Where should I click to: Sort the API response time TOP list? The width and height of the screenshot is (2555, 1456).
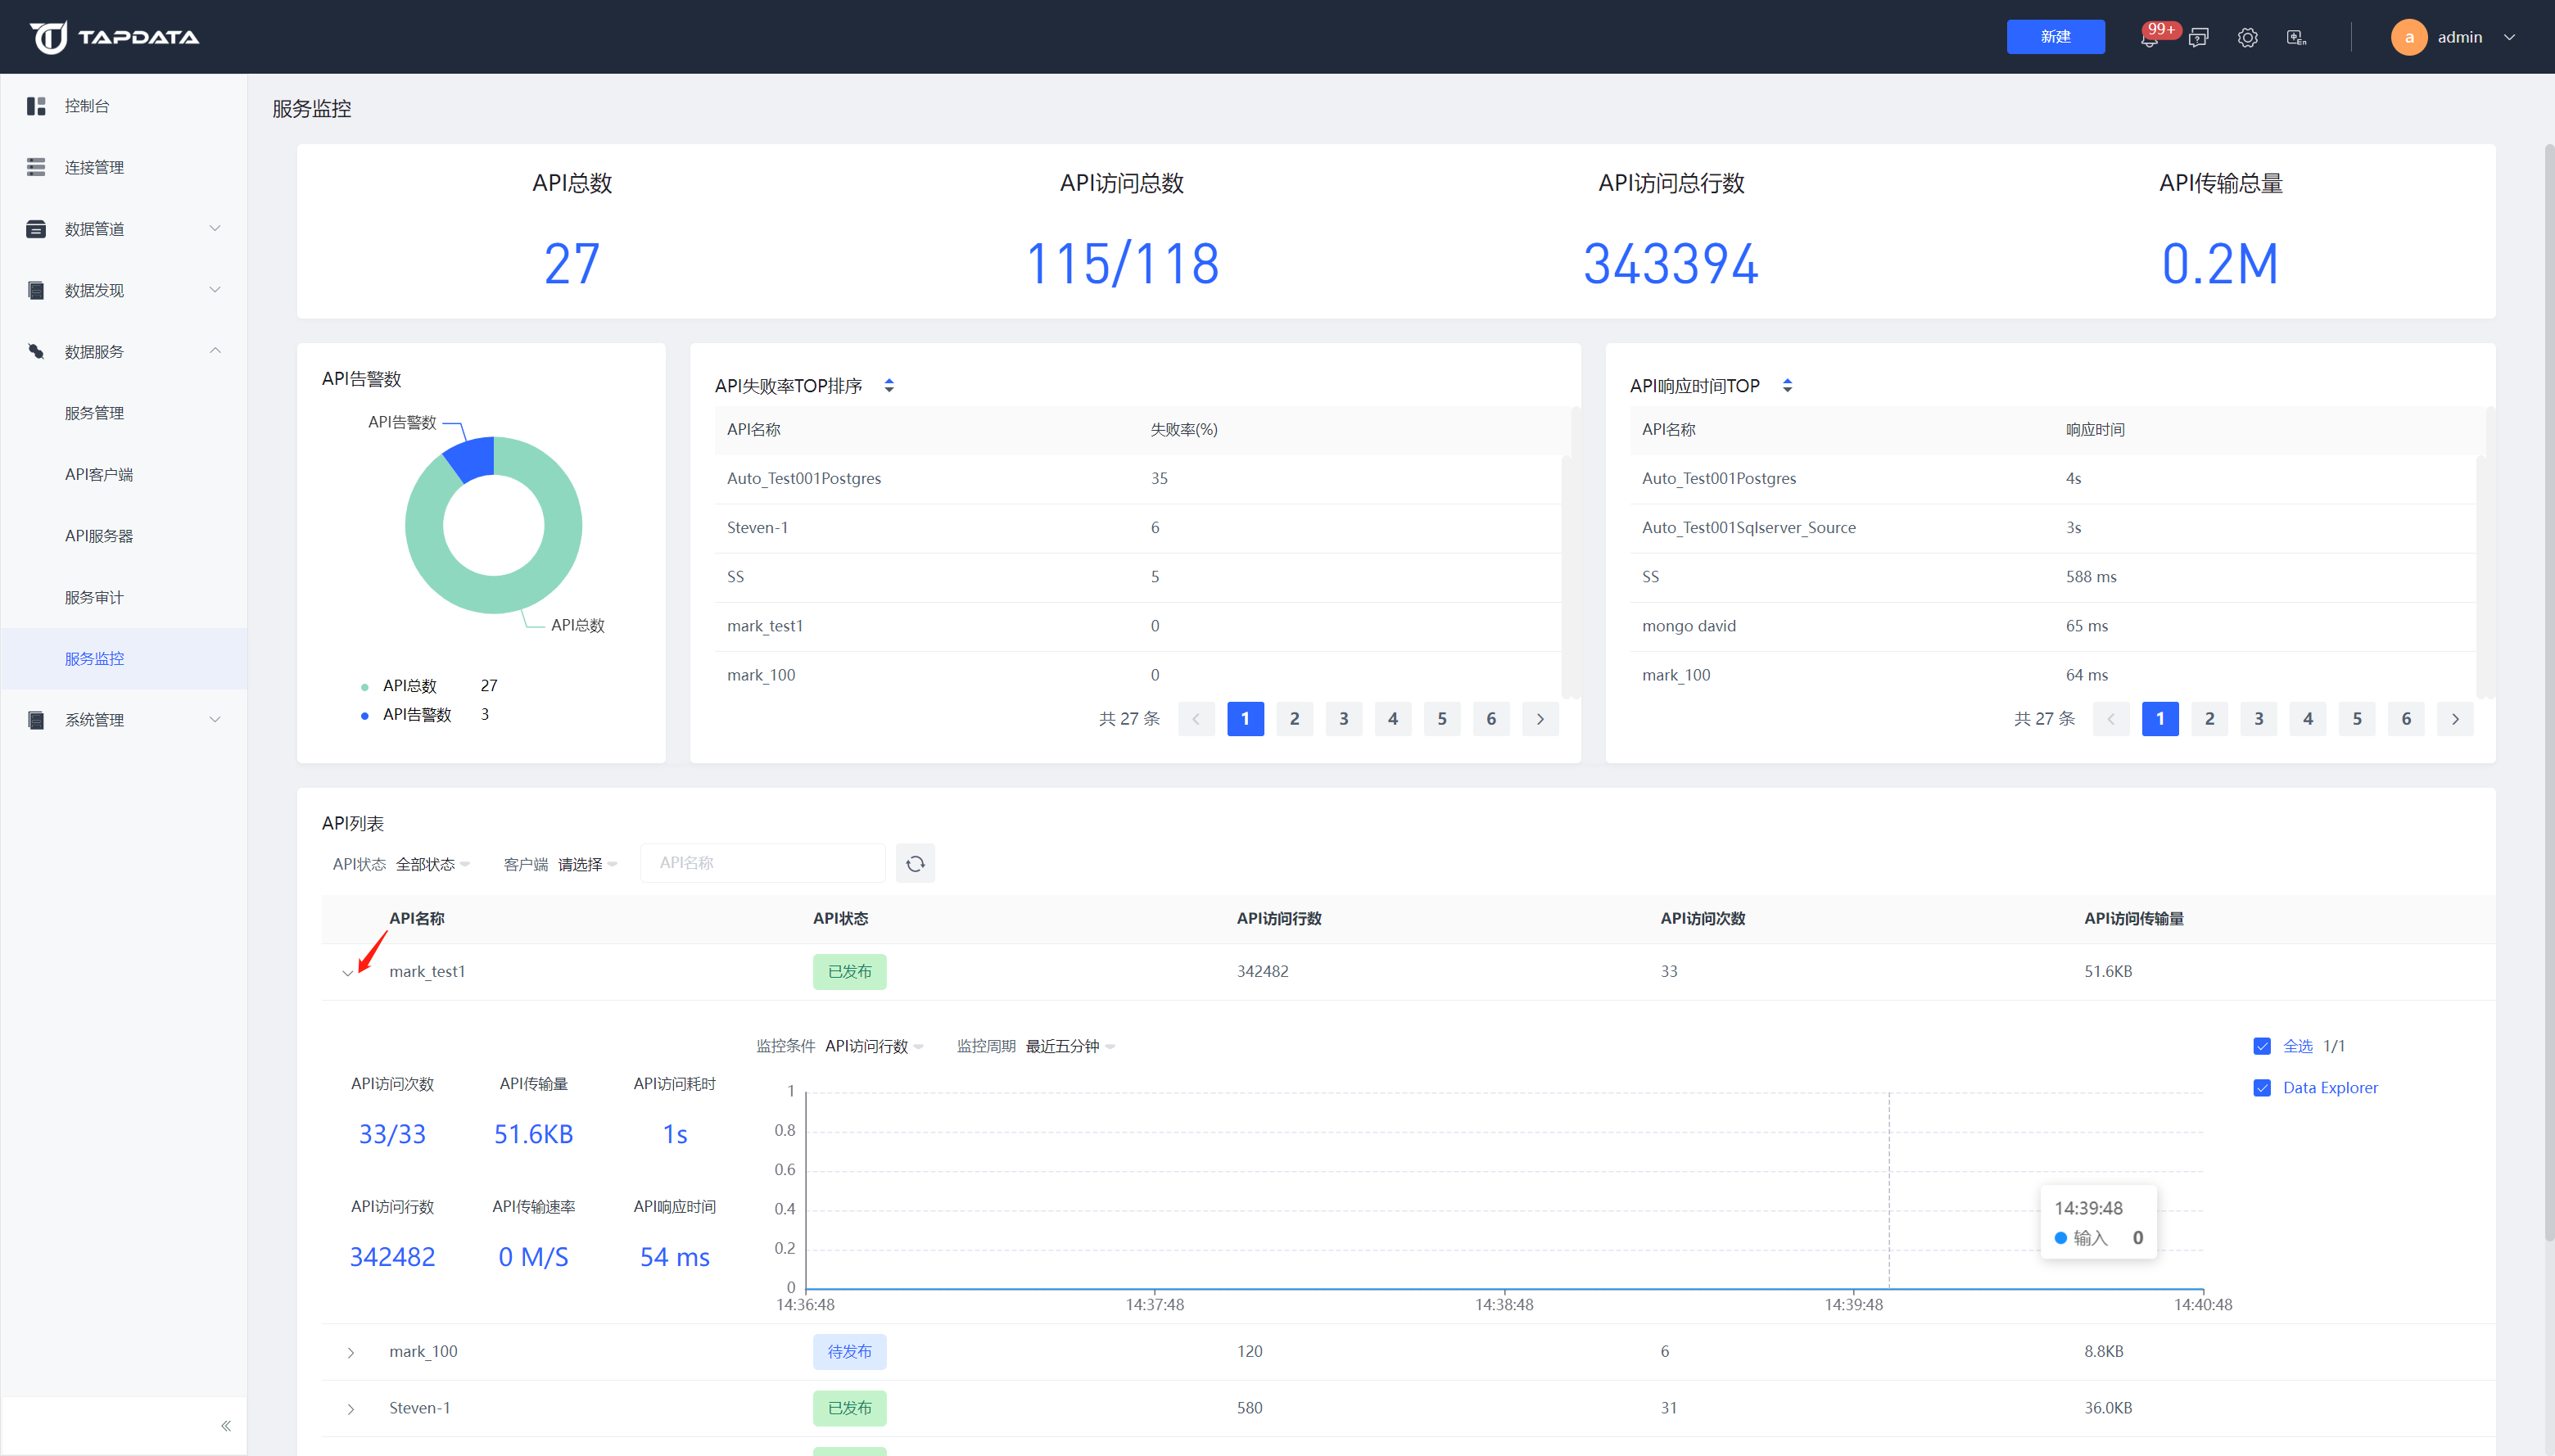[x=1787, y=385]
